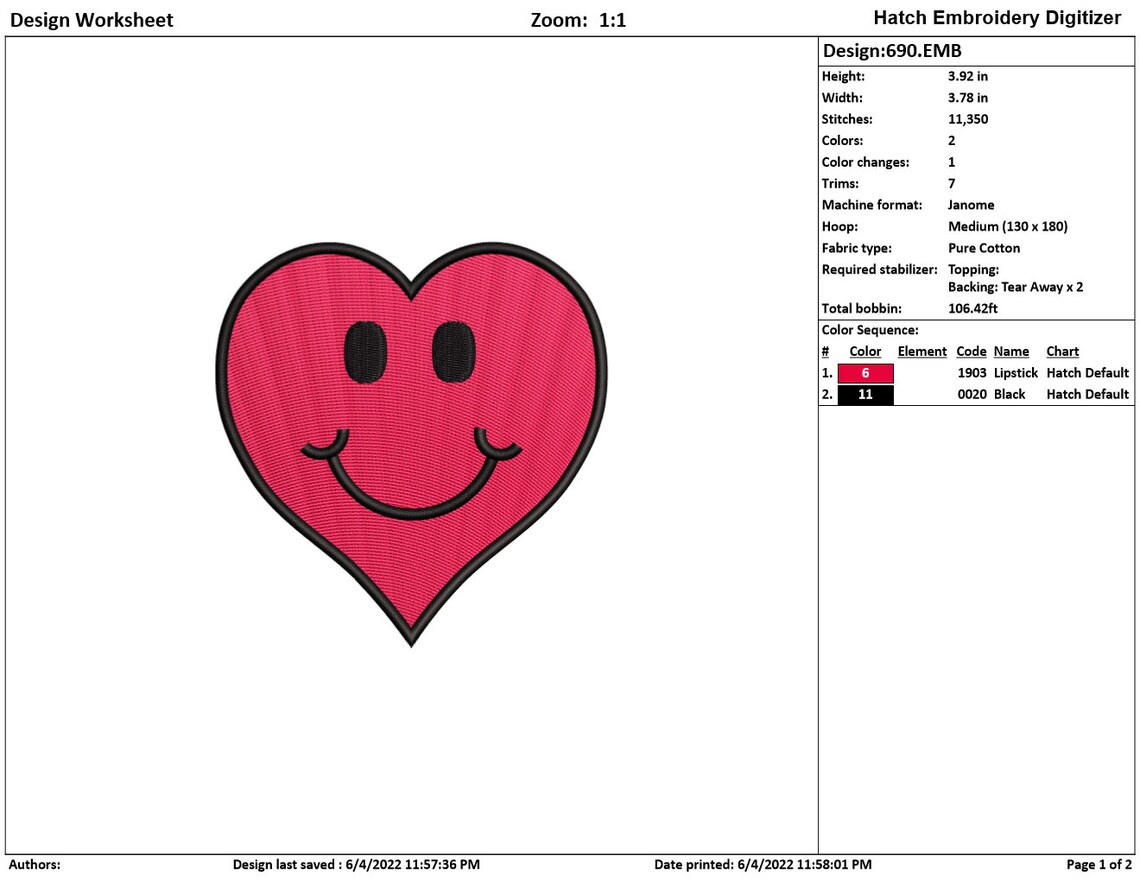The height and width of the screenshot is (881, 1140).
Task: Select the Stitches count 11,350
Action: click(x=968, y=119)
